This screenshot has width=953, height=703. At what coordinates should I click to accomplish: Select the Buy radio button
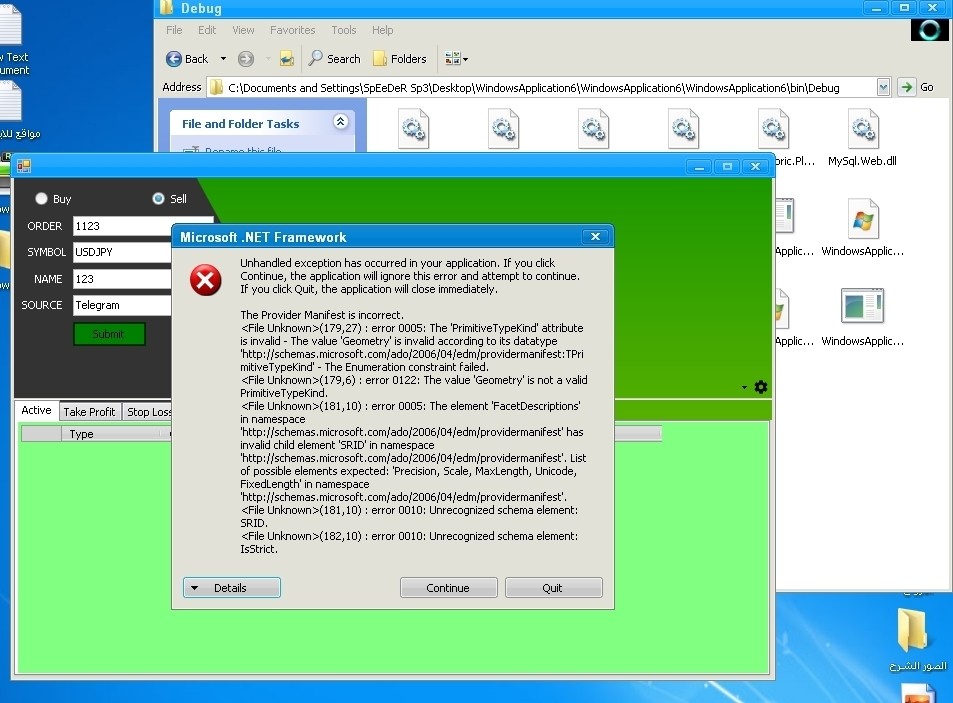(x=41, y=199)
